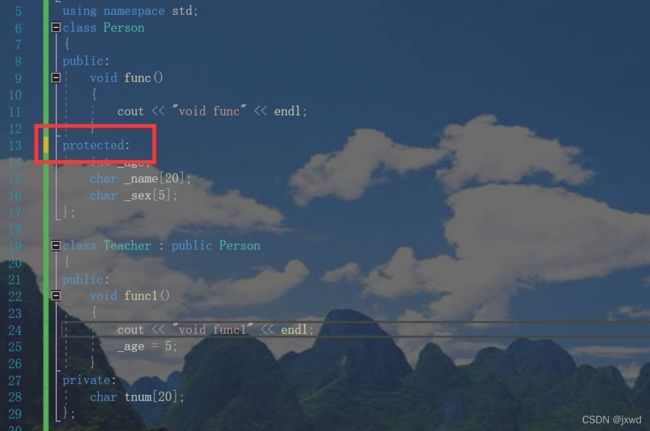Image resolution: width=650 pixels, height=431 pixels.
Task: Click the highlighted cout func1 line
Action: [x=215, y=330]
